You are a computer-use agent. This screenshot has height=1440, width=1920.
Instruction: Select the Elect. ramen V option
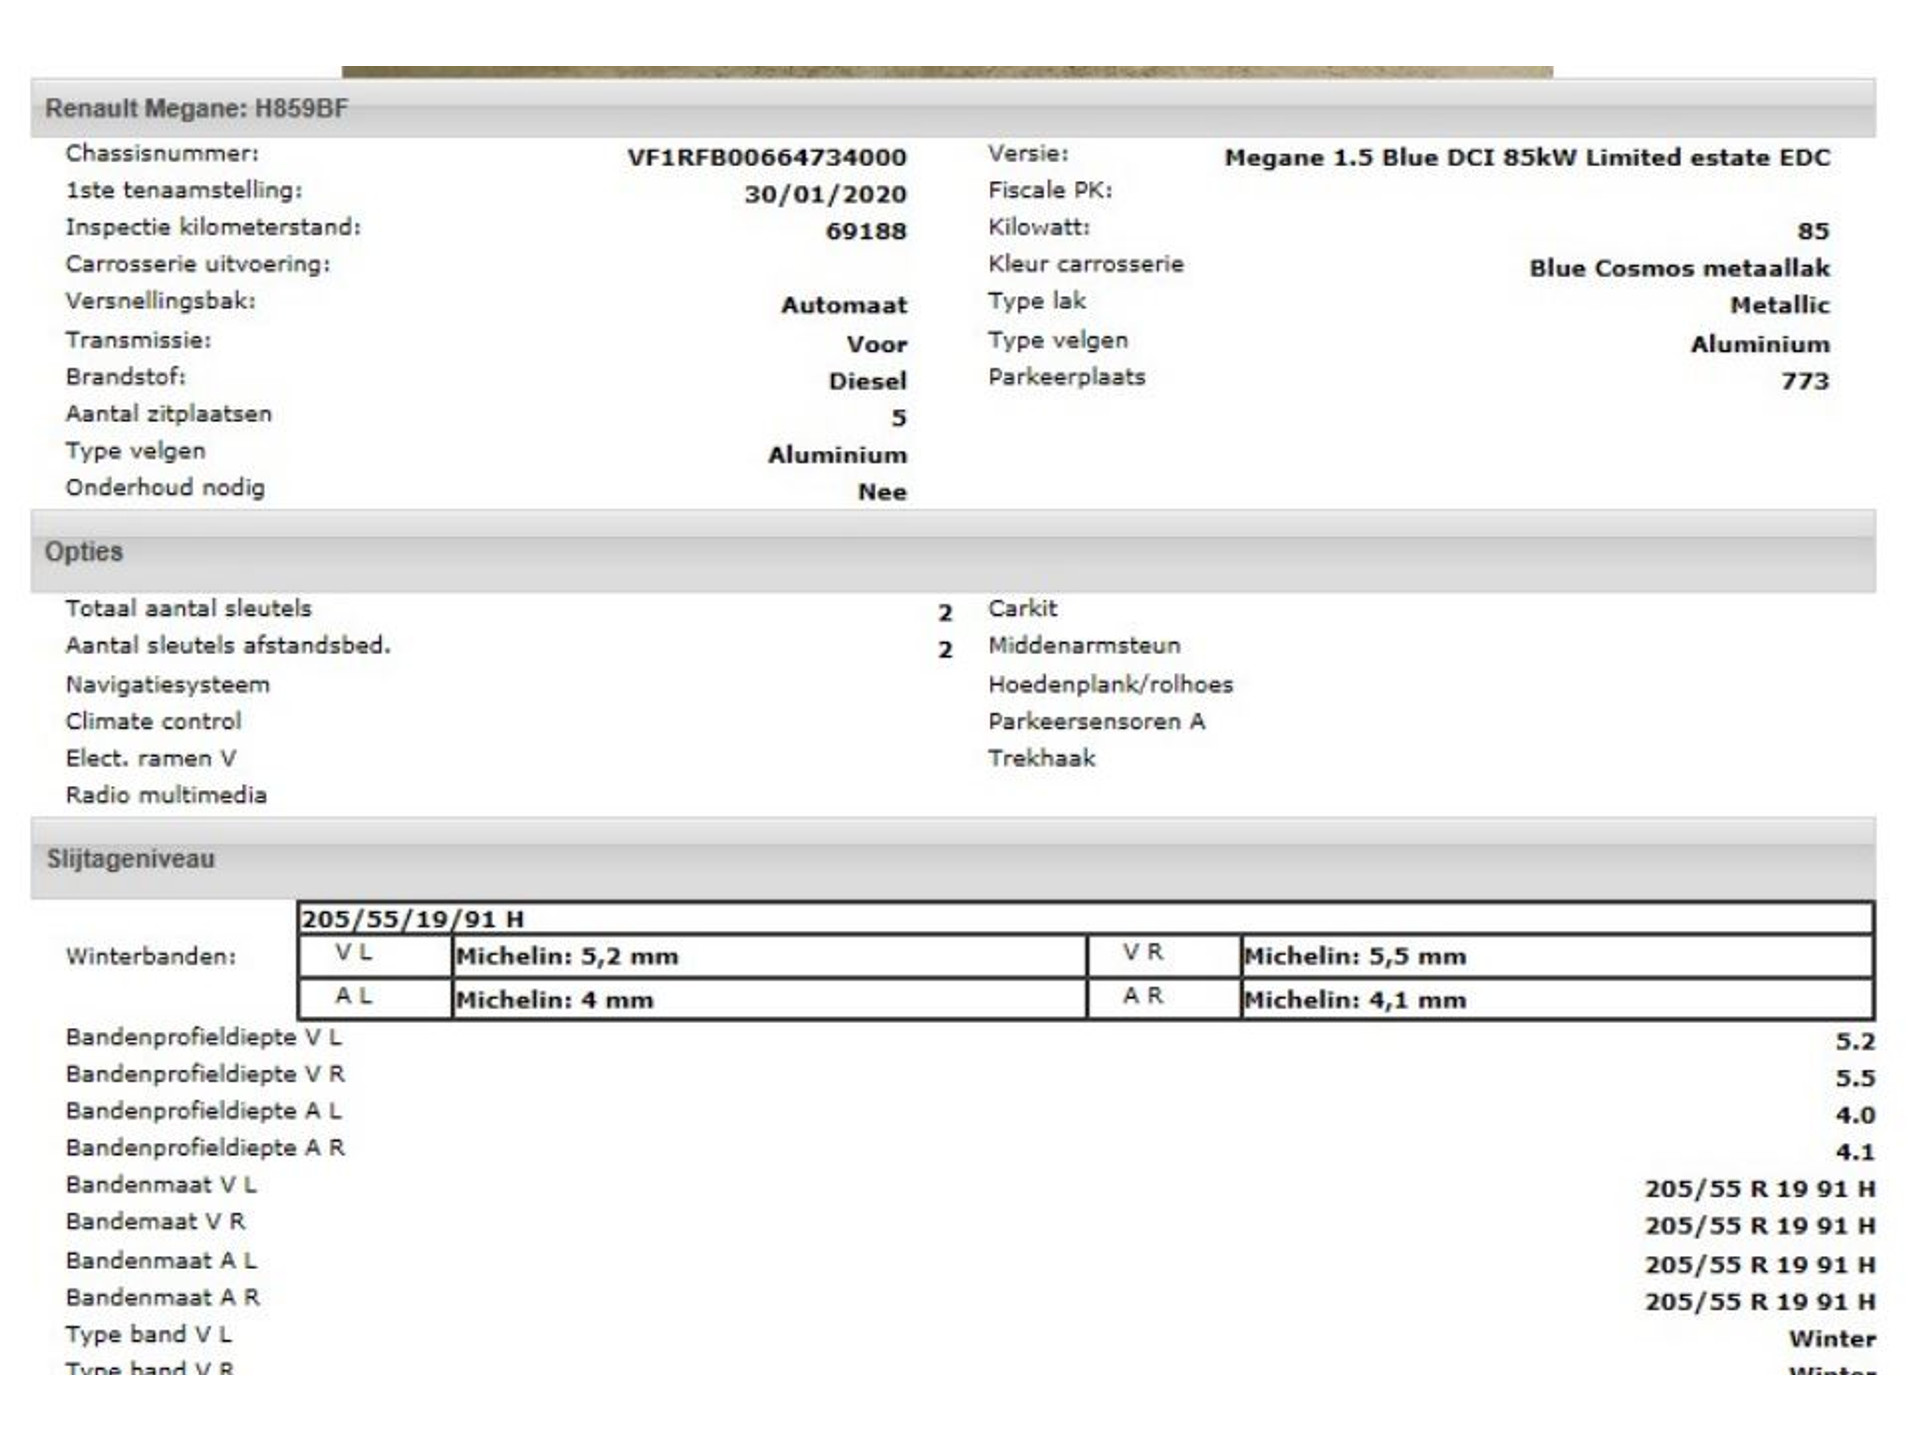coord(151,758)
